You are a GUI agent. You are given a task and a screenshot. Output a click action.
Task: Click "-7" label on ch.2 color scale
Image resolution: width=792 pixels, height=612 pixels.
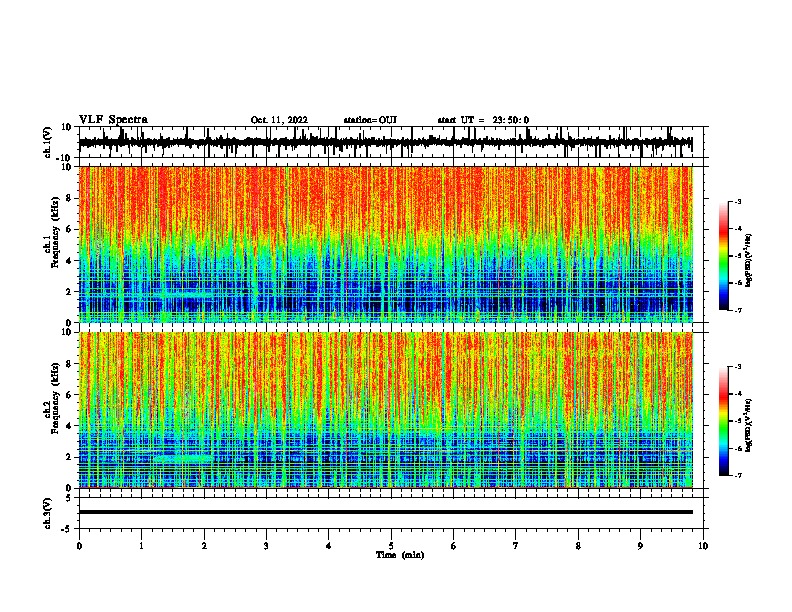pyautogui.click(x=737, y=475)
